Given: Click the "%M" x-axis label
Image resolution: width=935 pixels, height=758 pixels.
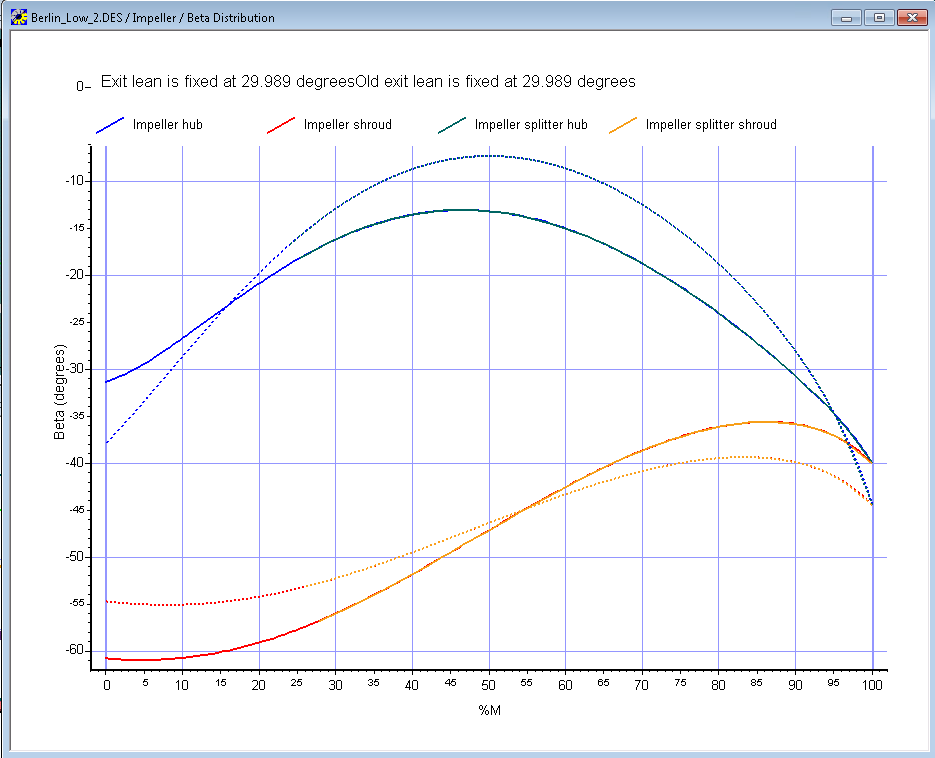Looking at the screenshot, I should (x=489, y=710).
